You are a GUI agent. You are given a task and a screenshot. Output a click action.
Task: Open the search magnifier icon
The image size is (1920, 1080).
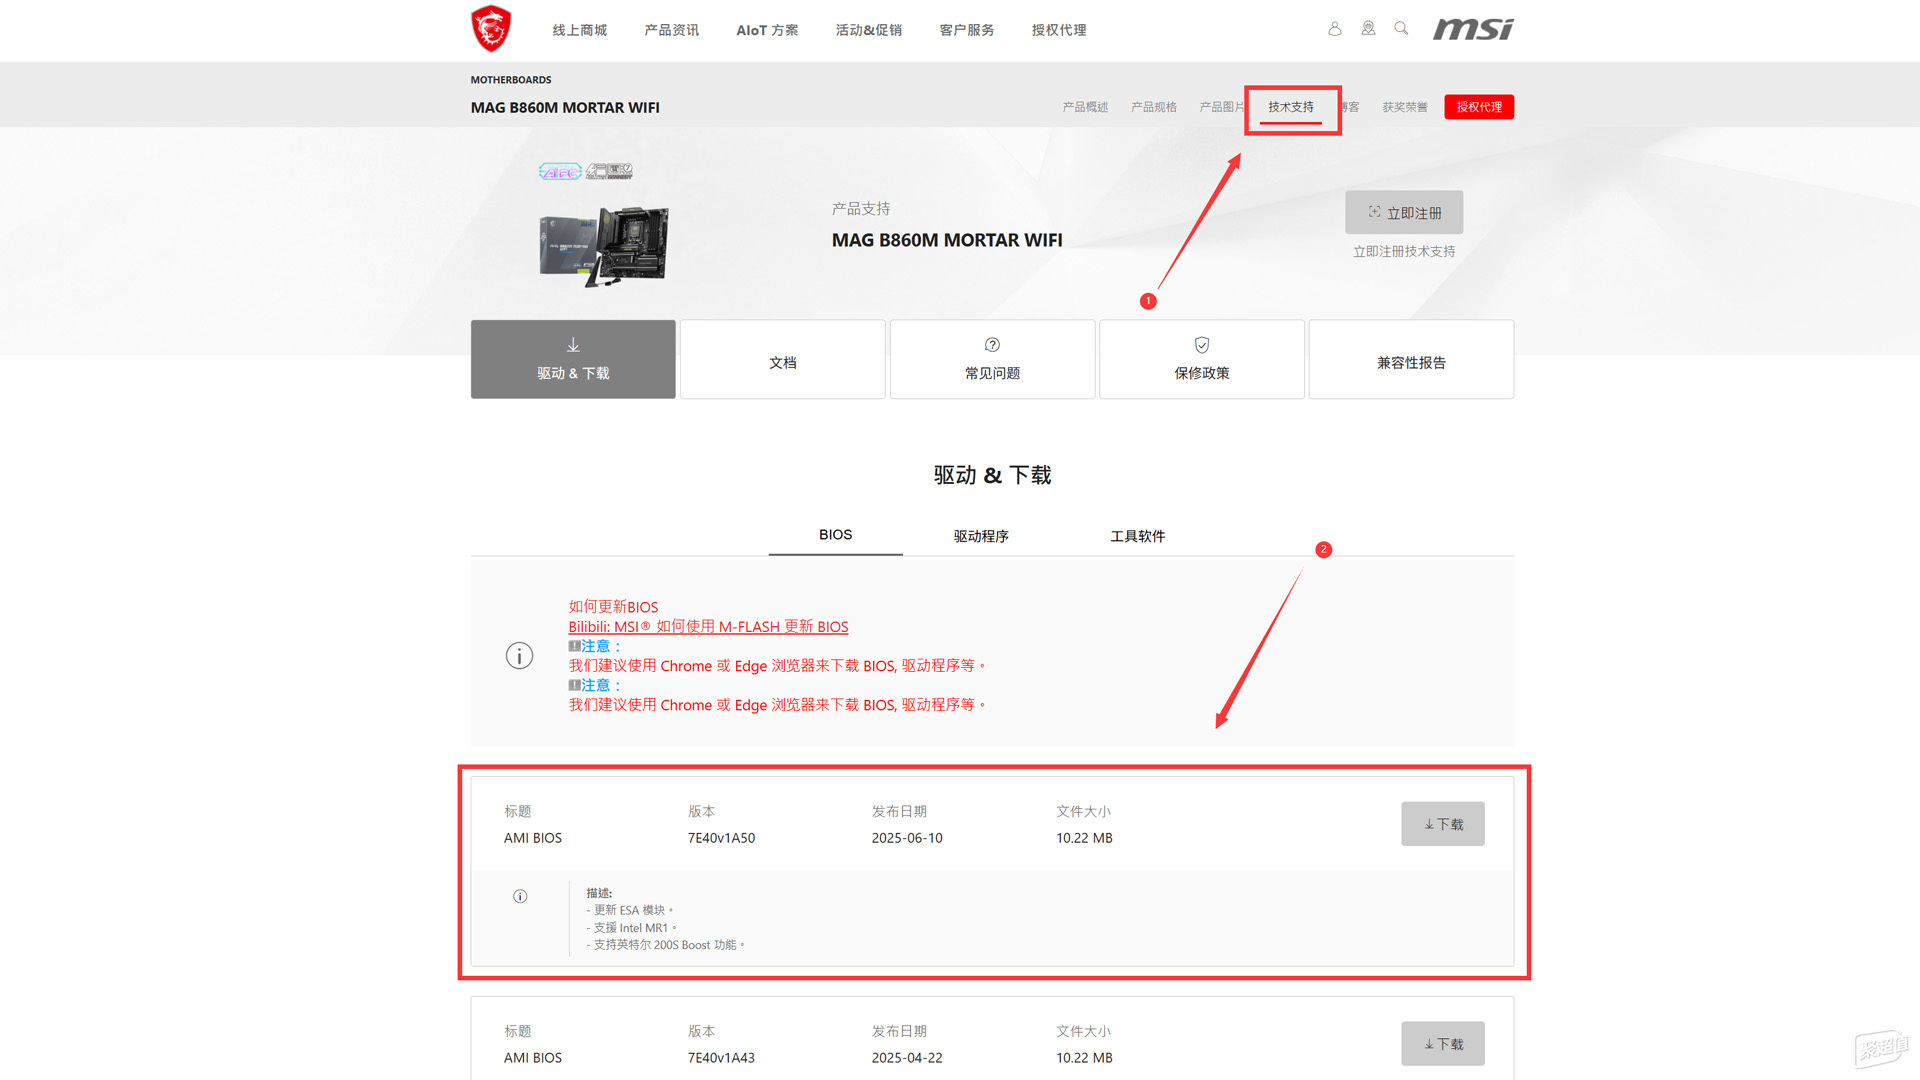(x=1401, y=29)
